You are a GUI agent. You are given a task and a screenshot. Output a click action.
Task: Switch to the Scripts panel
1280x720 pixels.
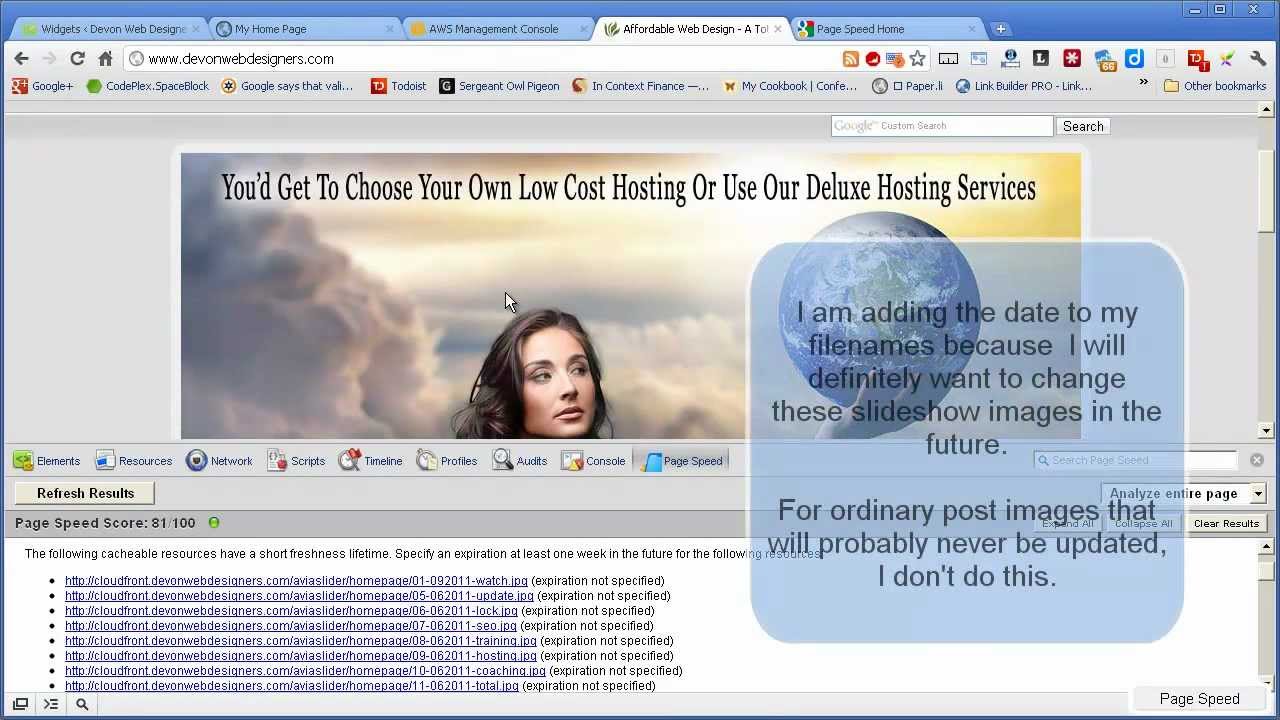click(296, 461)
